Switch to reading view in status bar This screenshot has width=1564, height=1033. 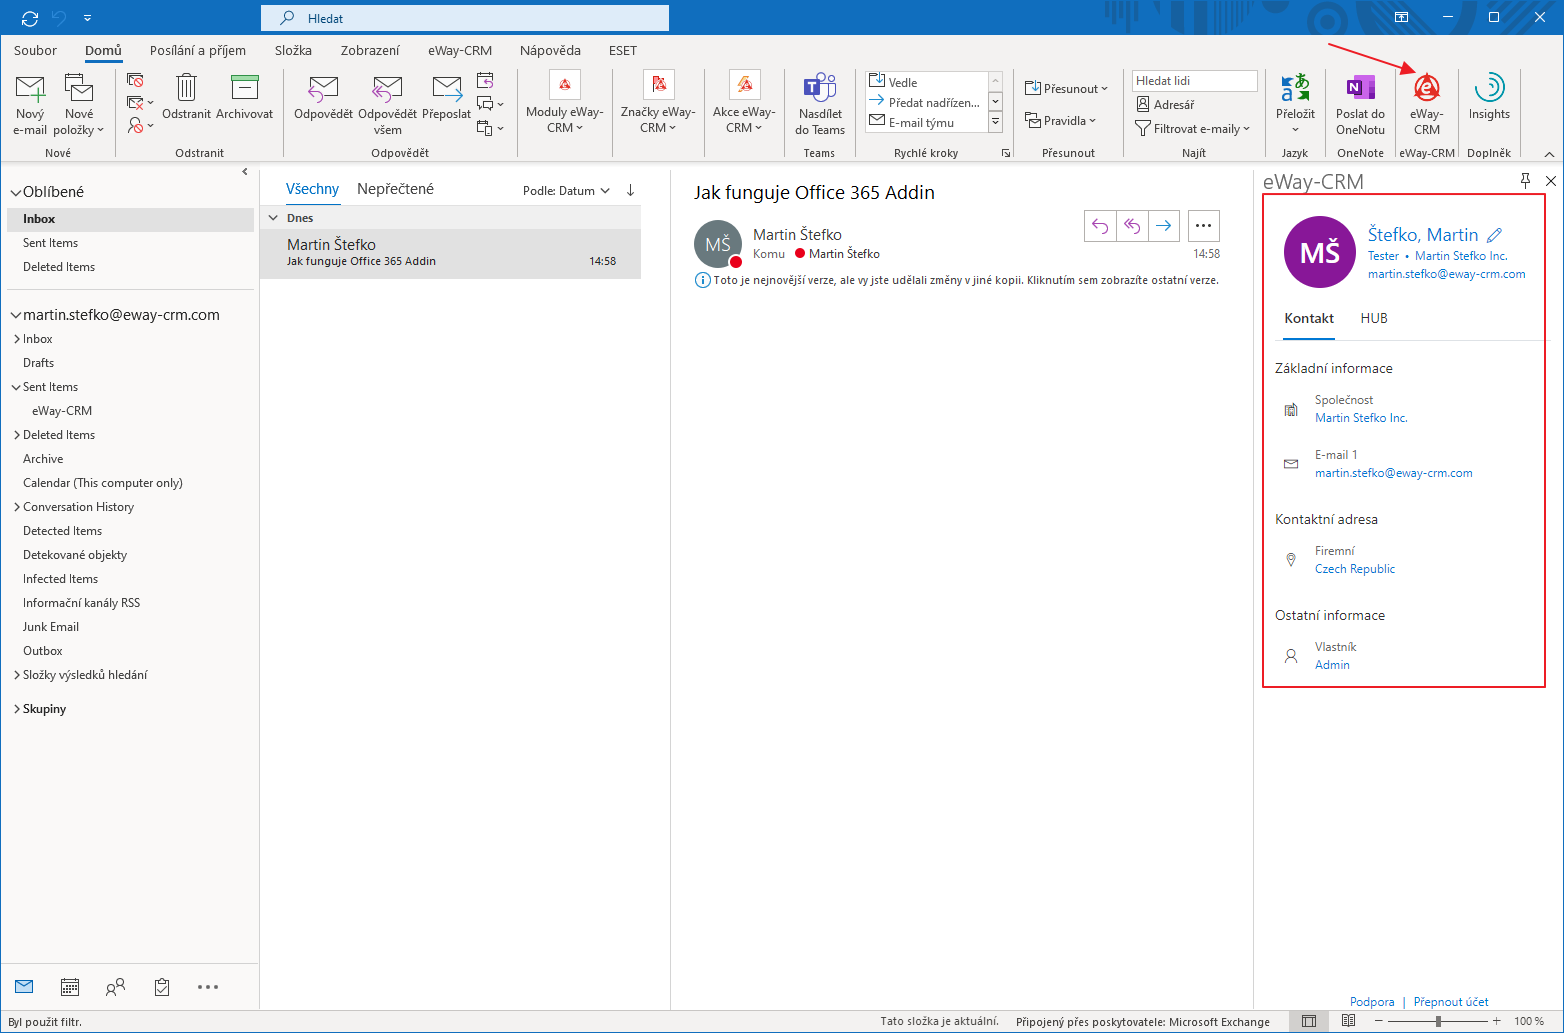click(x=1348, y=1021)
